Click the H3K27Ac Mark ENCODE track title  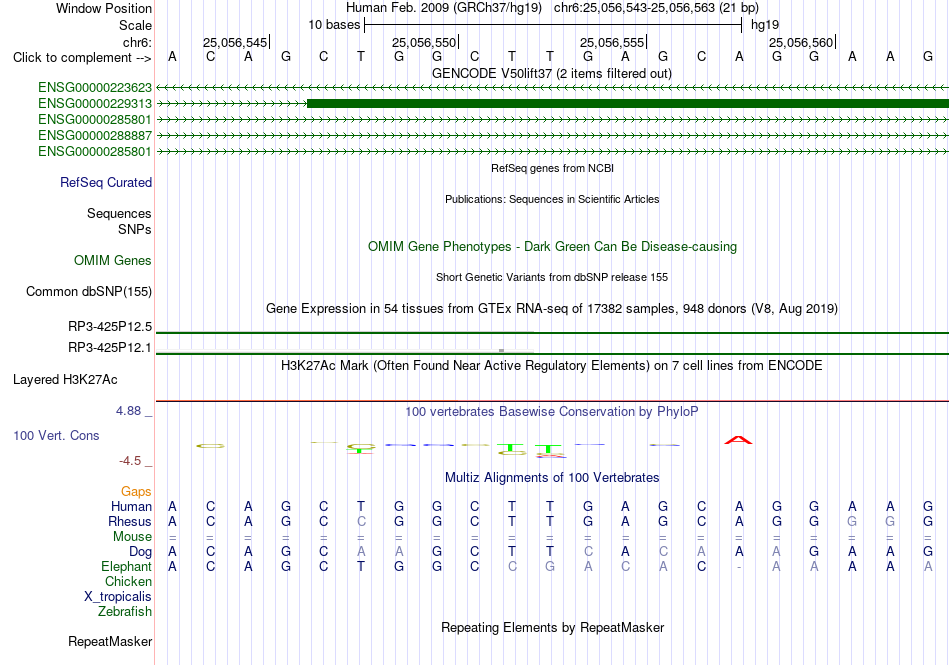552,366
